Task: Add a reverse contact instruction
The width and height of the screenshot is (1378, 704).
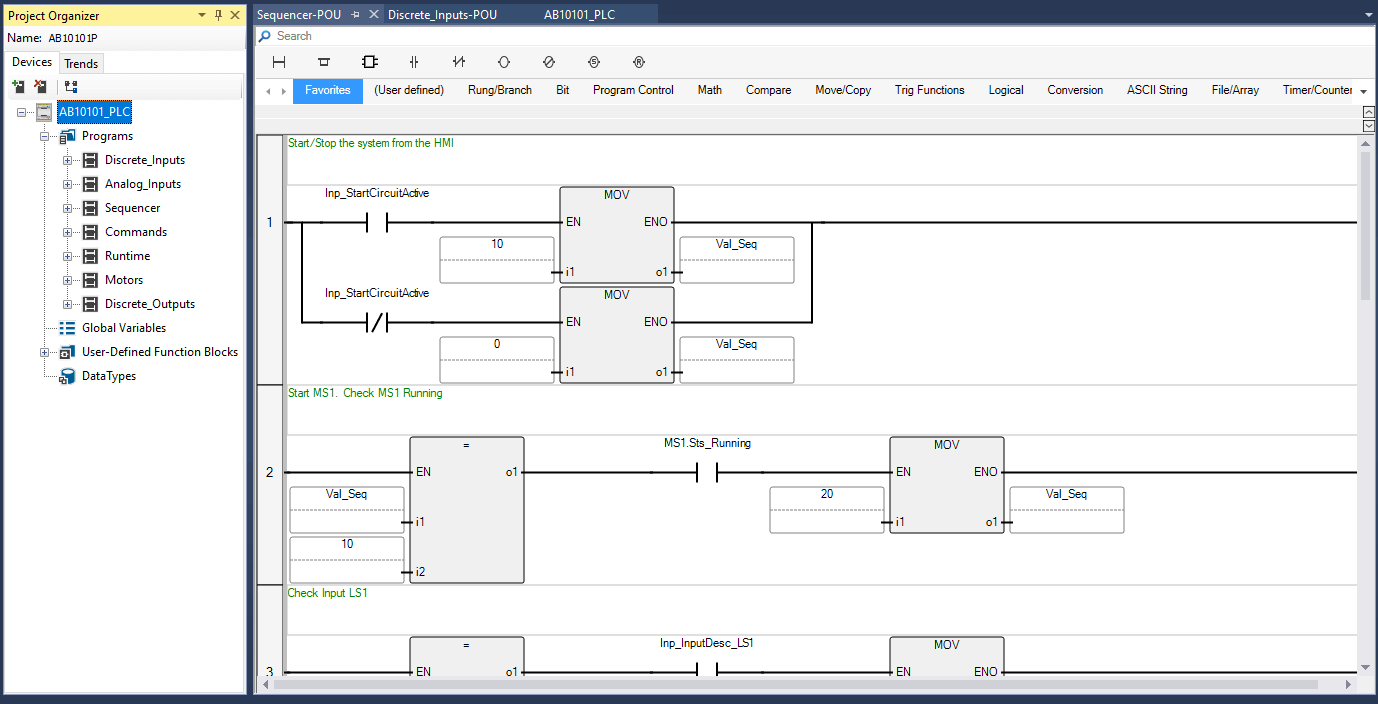Action: (x=459, y=62)
